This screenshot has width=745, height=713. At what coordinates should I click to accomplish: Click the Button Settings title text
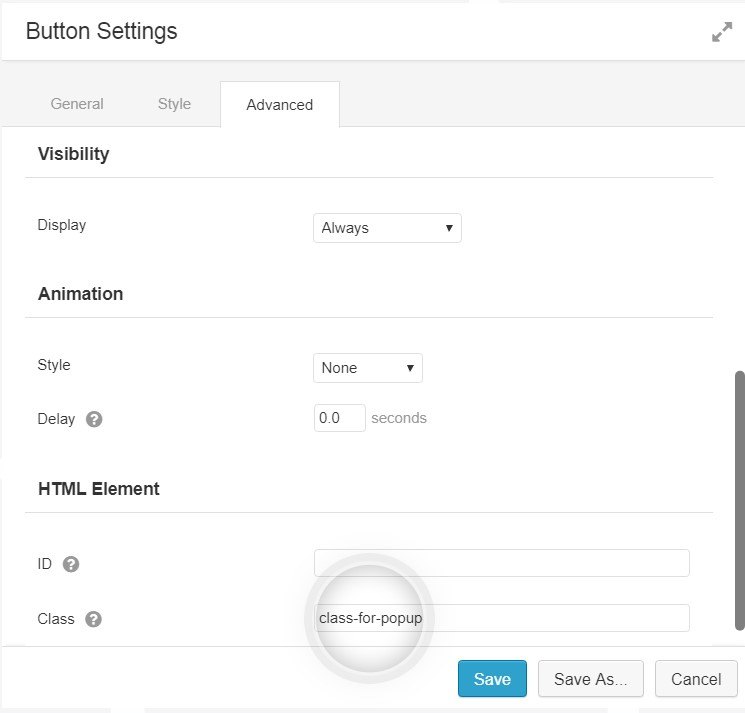[x=102, y=31]
